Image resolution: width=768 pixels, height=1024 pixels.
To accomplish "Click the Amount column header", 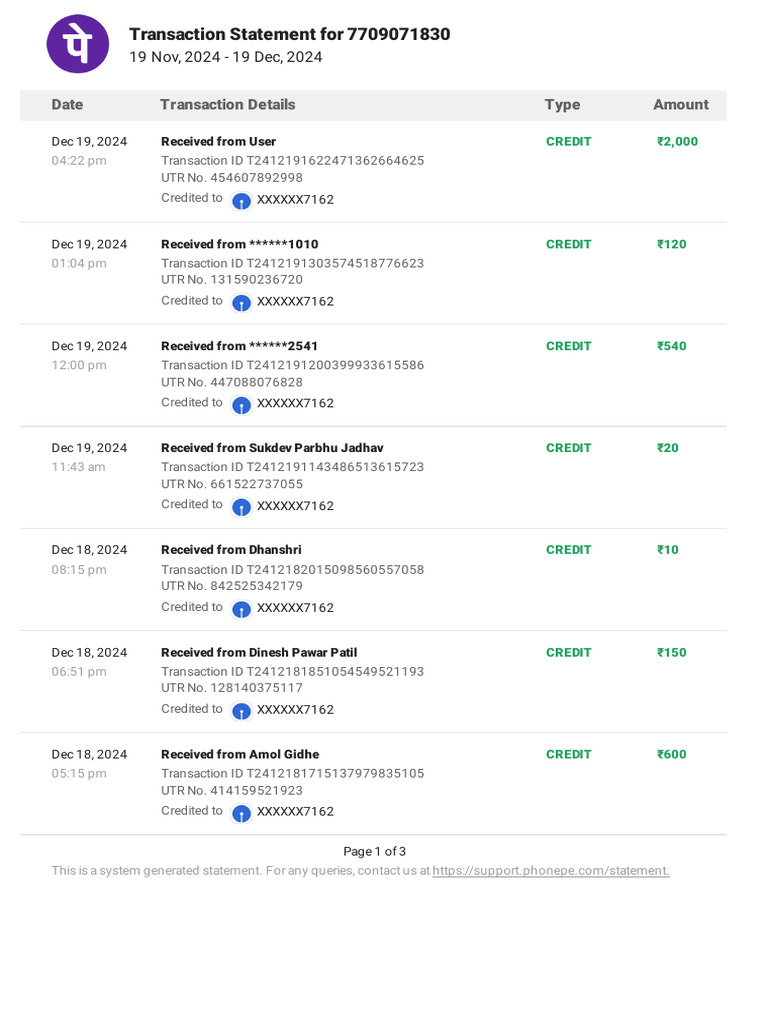I will tap(680, 105).
